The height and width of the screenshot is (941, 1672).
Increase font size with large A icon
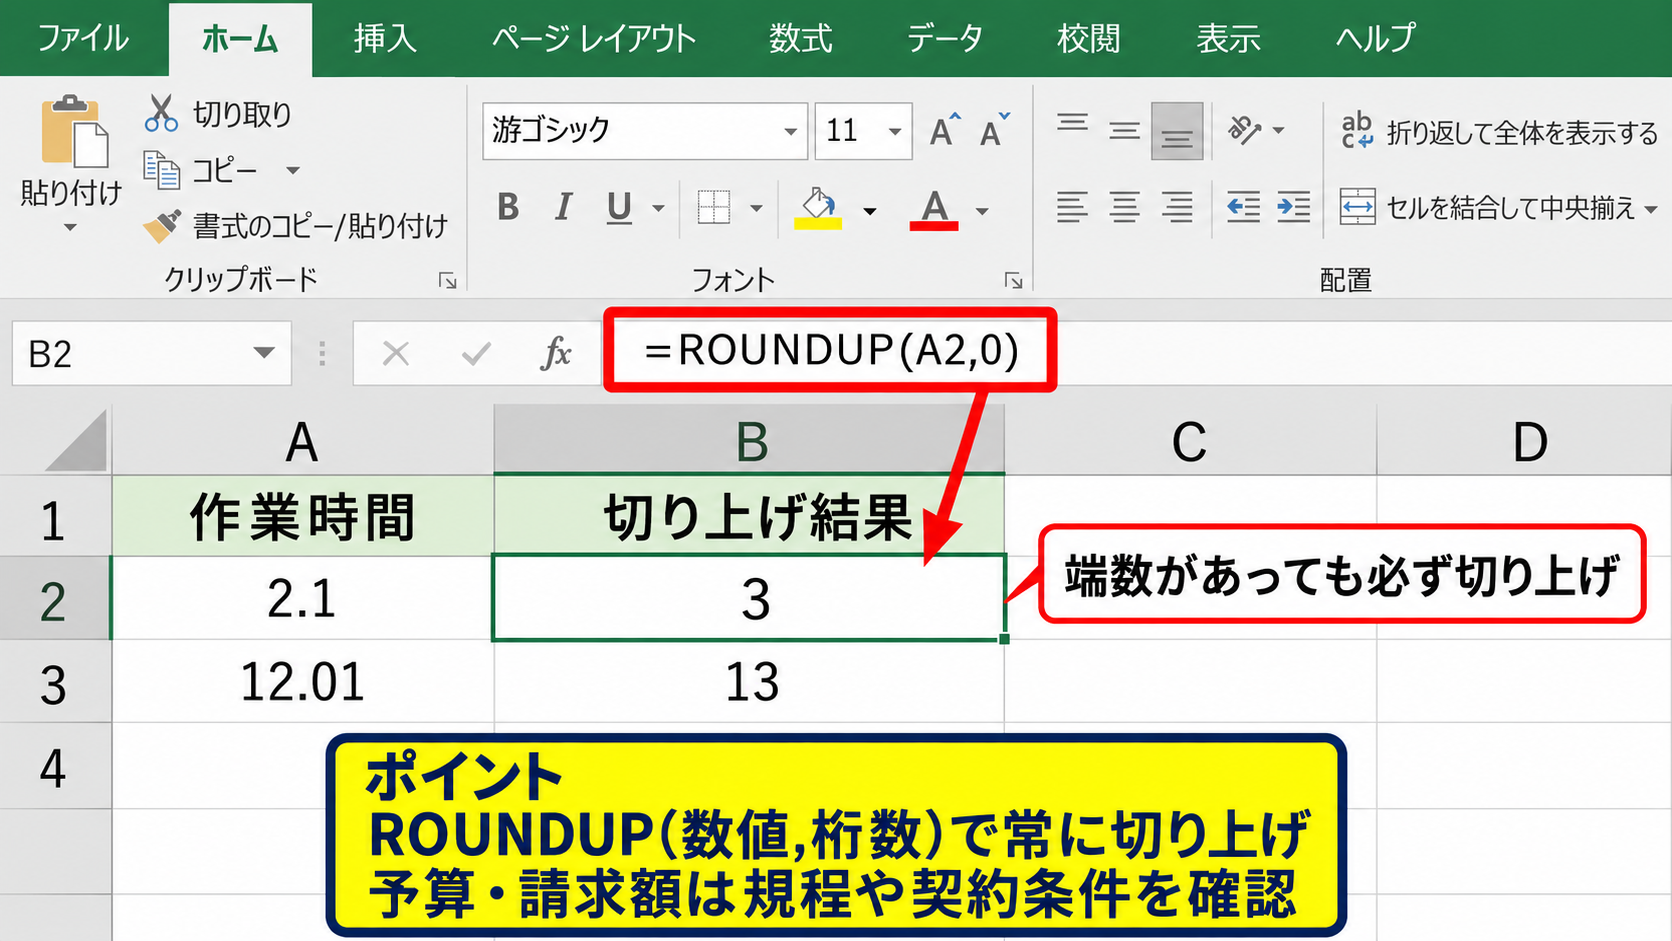944,130
